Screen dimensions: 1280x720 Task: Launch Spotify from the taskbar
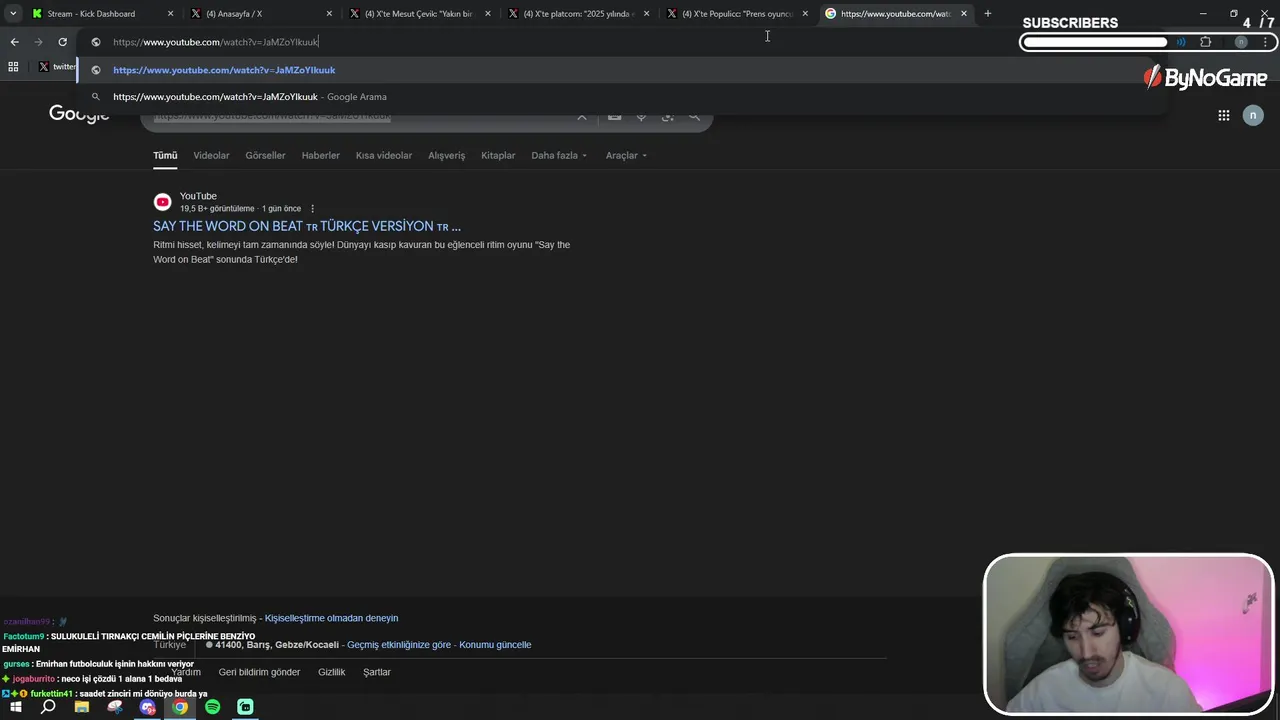213,707
